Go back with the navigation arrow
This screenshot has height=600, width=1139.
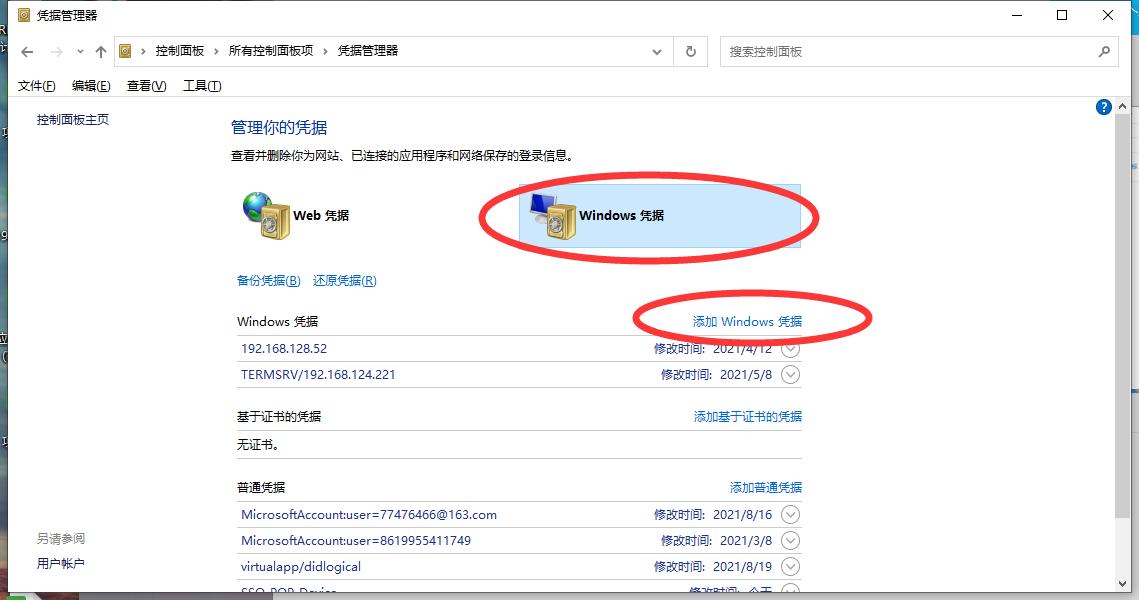coord(27,52)
